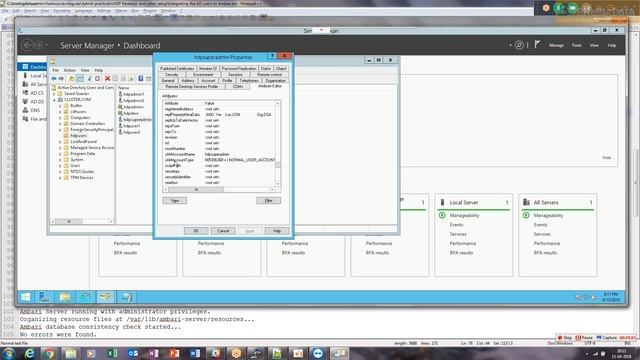Open Word from host taskbar

point(195,353)
